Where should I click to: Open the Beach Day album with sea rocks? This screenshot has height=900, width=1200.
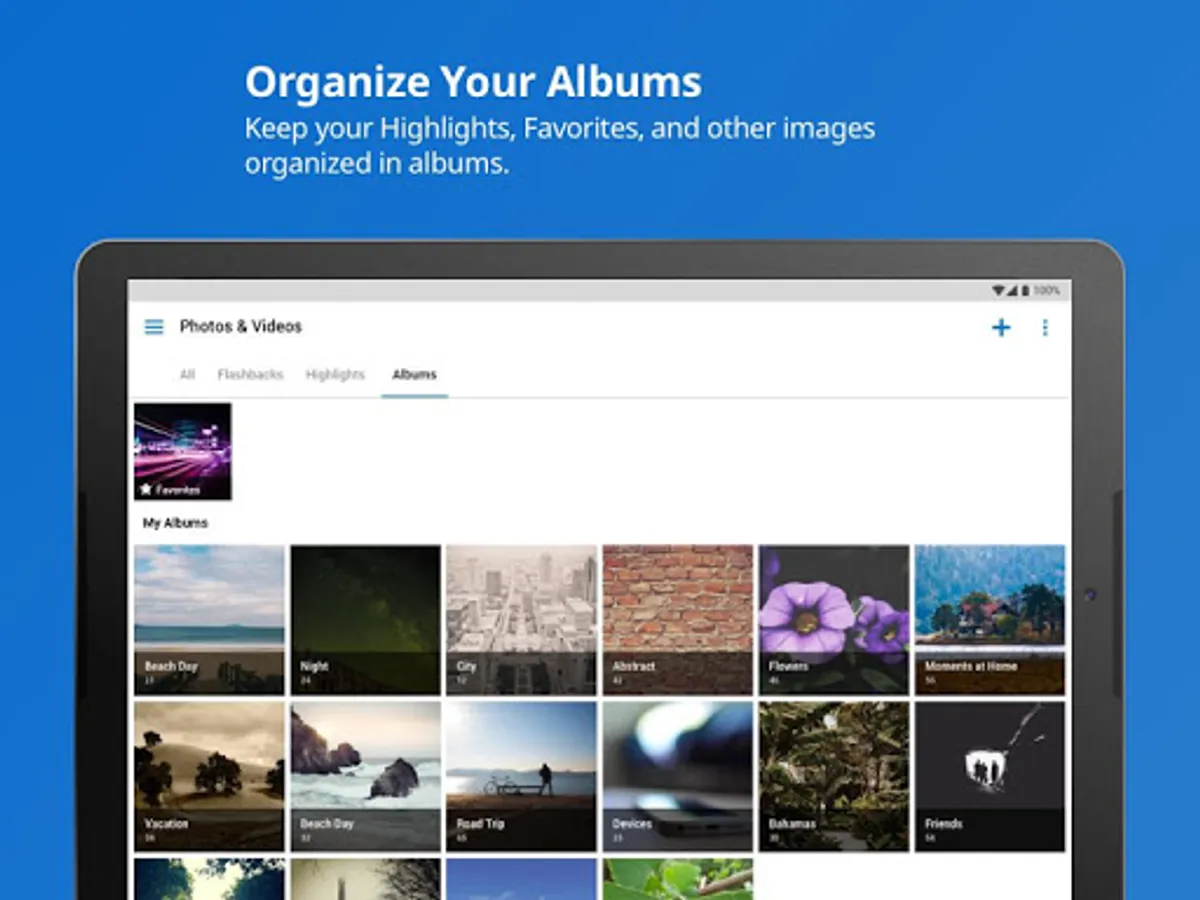tap(365, 776)
